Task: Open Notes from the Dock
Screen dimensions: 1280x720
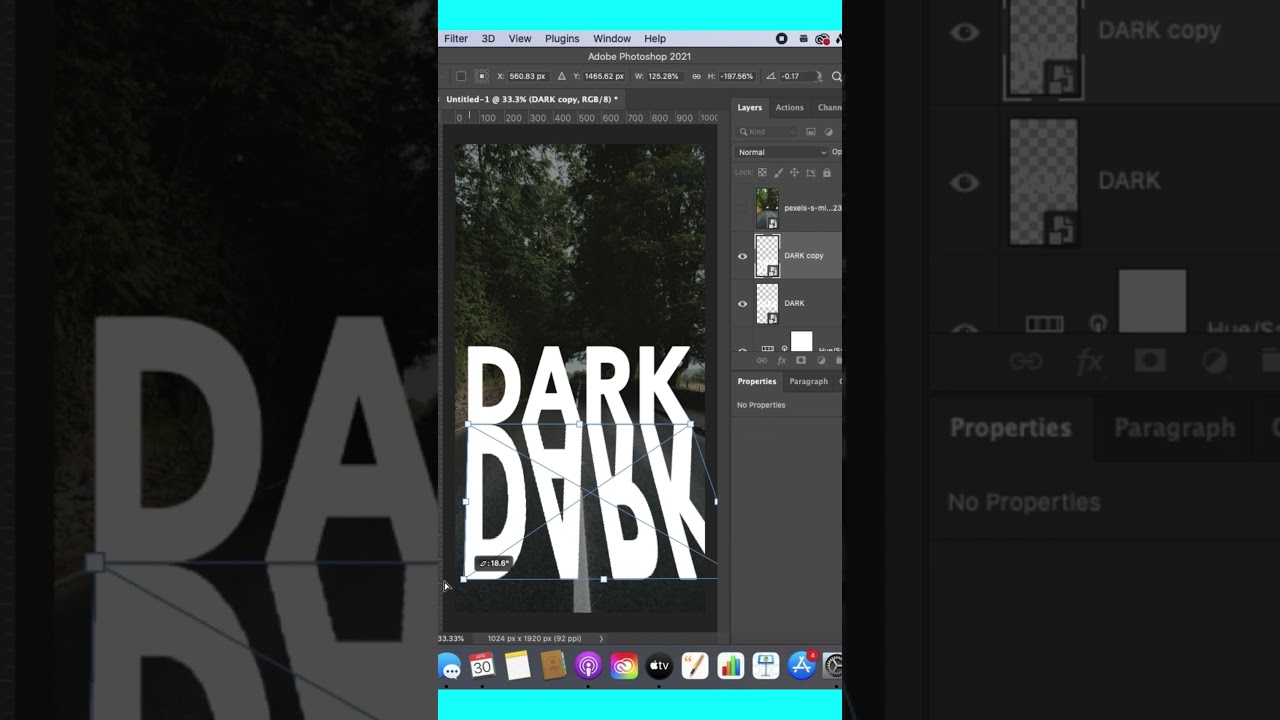Action: (517, 666)
